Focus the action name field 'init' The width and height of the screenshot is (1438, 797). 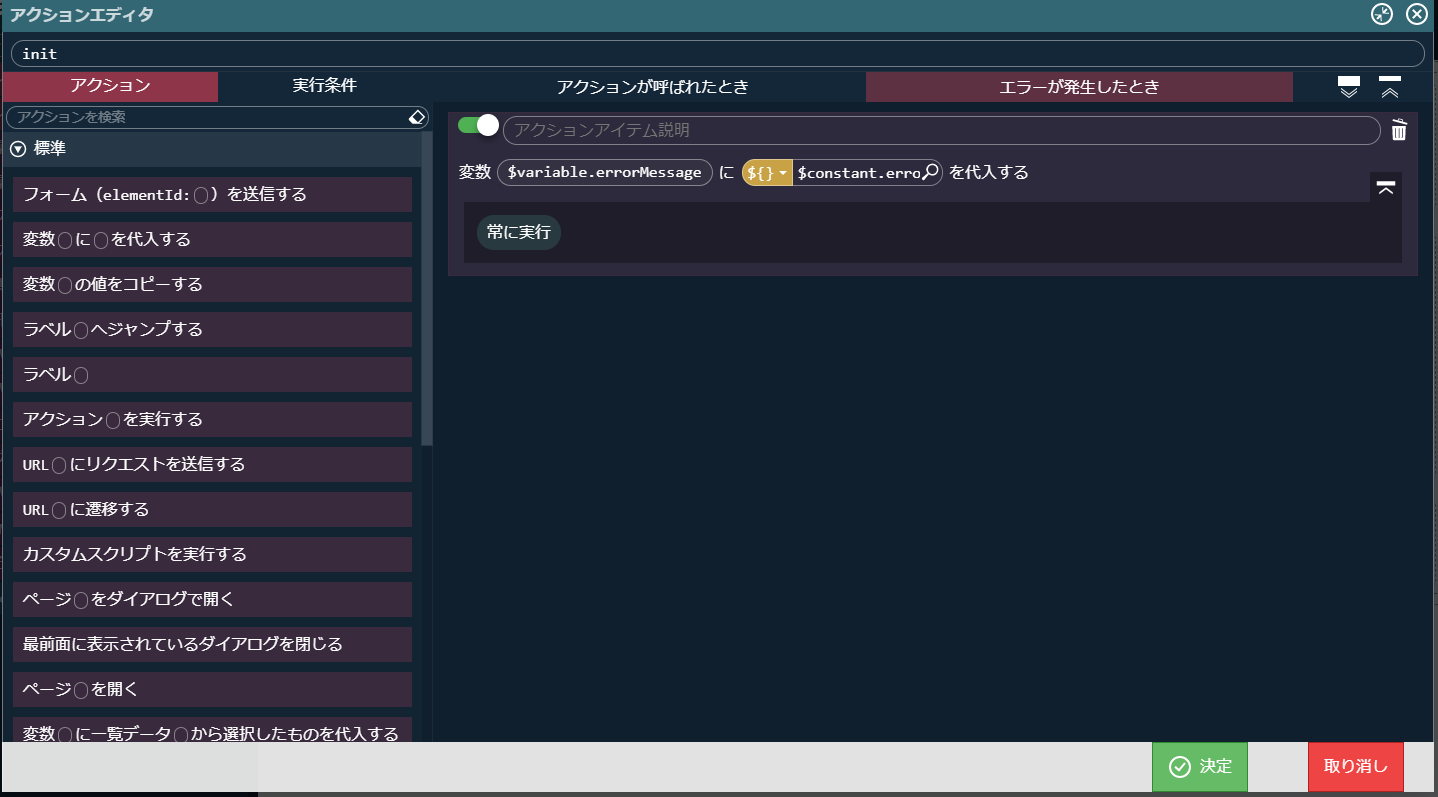point(717,54)
